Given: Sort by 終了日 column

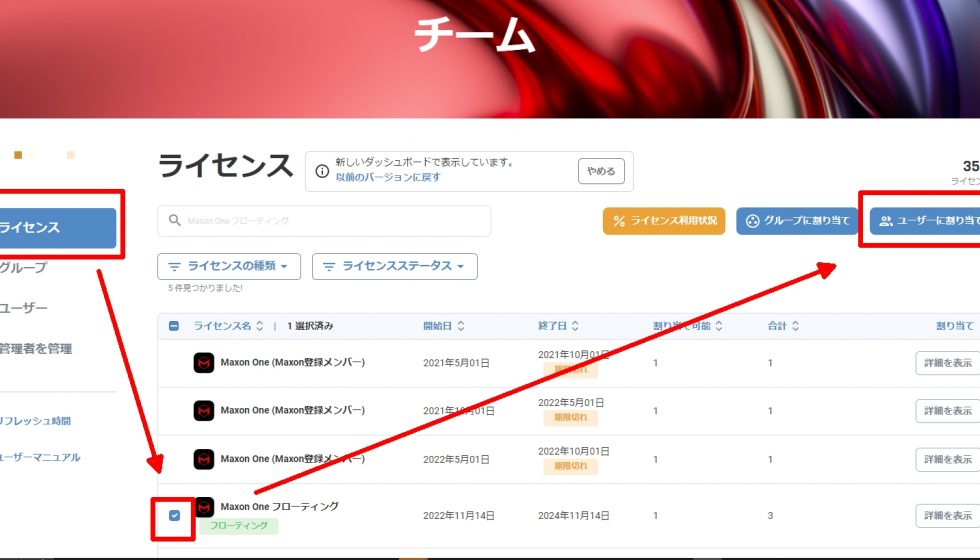Looking at the screenshot, I should (x=558, y=326).
